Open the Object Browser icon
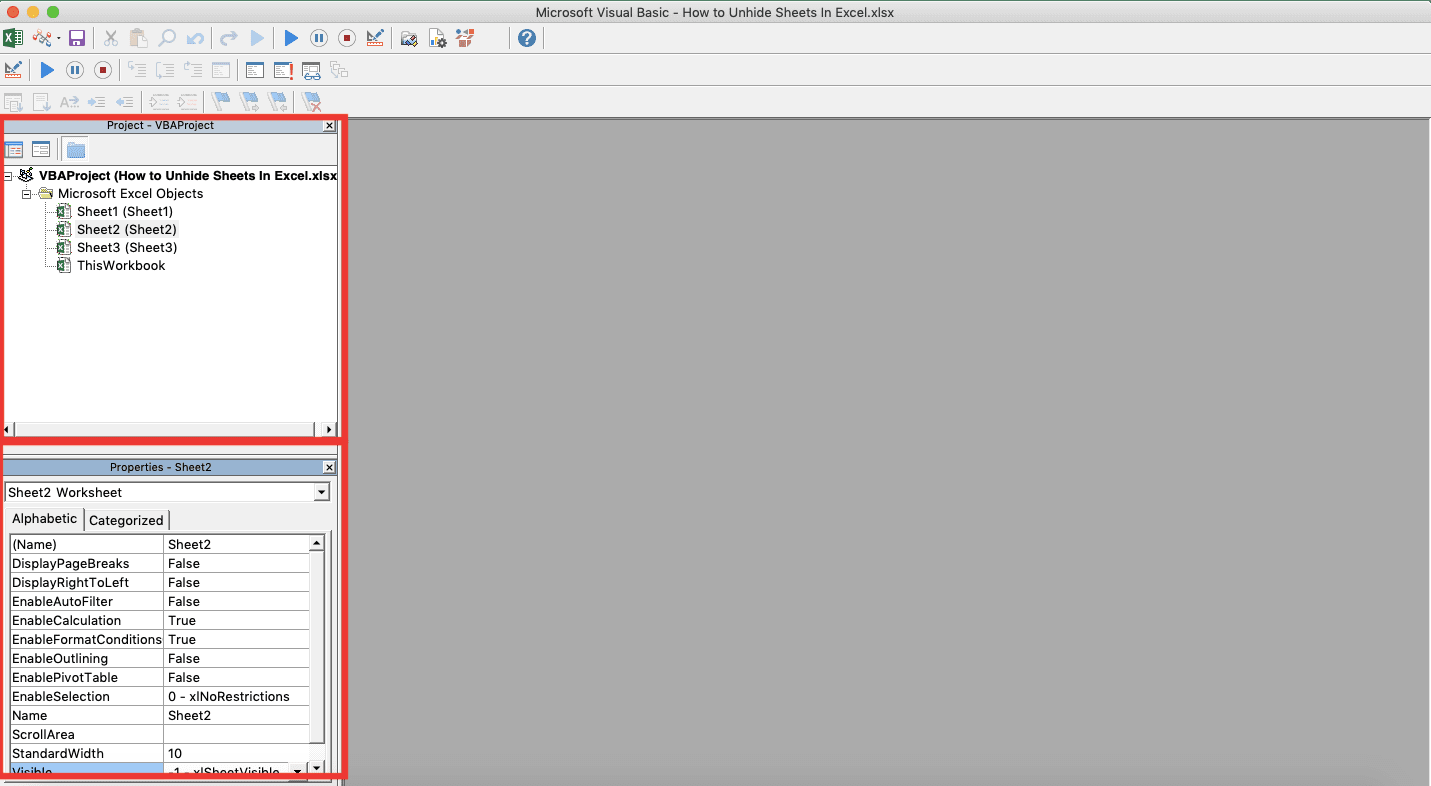The width and height of the screenshot is (1431, 786). coord(465,38)
